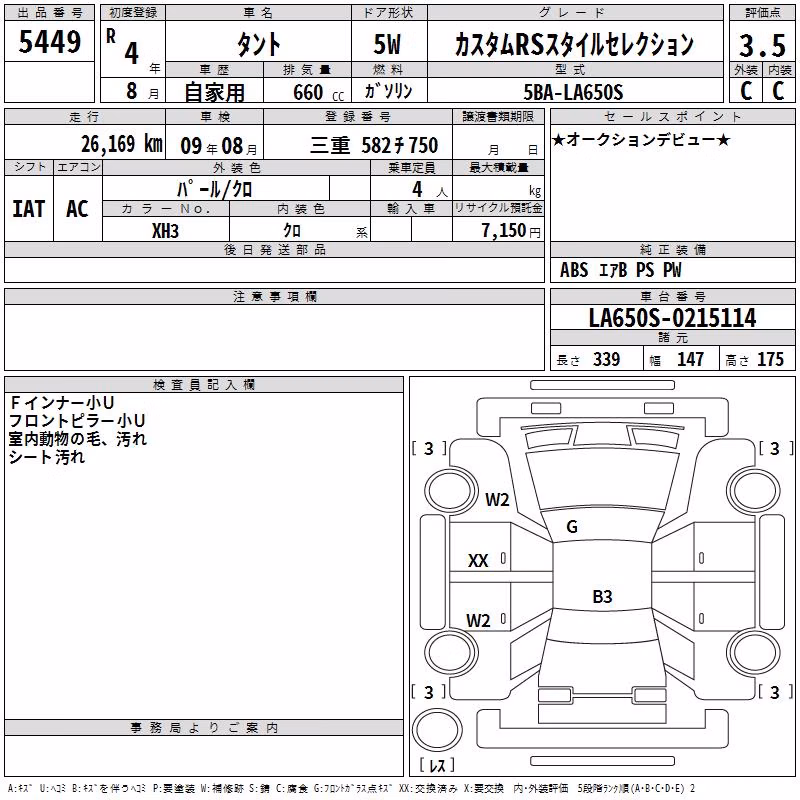Viewport: 800px width, 800px height.
Task: Click the inspector note 室内動物の毛、汚れ
Action: pyautogui.click(x=78, y=438)
